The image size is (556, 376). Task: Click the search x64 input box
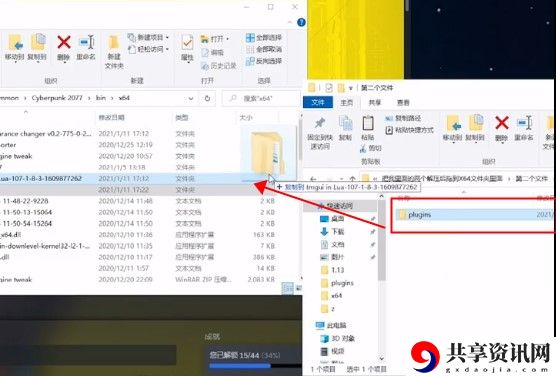click(261, 98)
